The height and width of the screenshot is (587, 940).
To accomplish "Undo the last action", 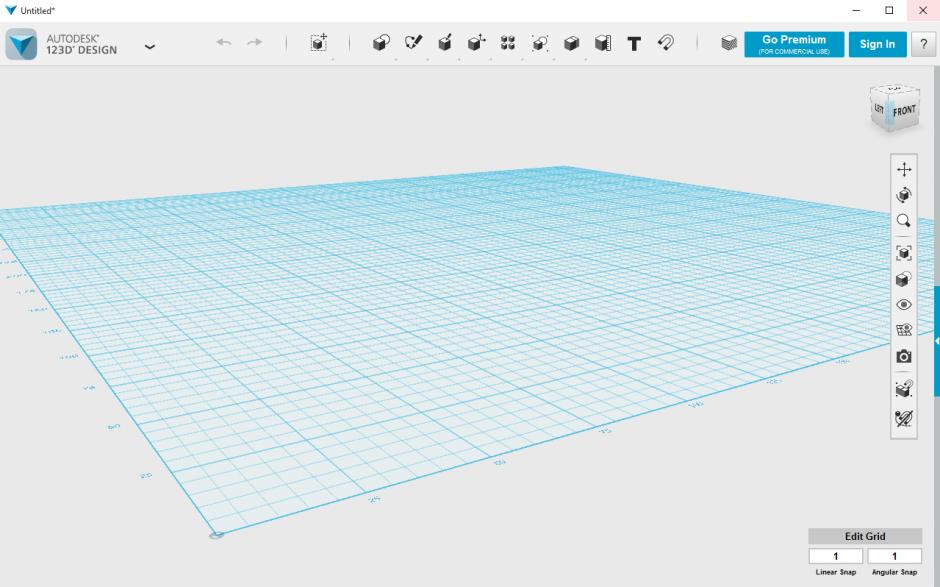I will pyautogui.click(x=224, y=42).
